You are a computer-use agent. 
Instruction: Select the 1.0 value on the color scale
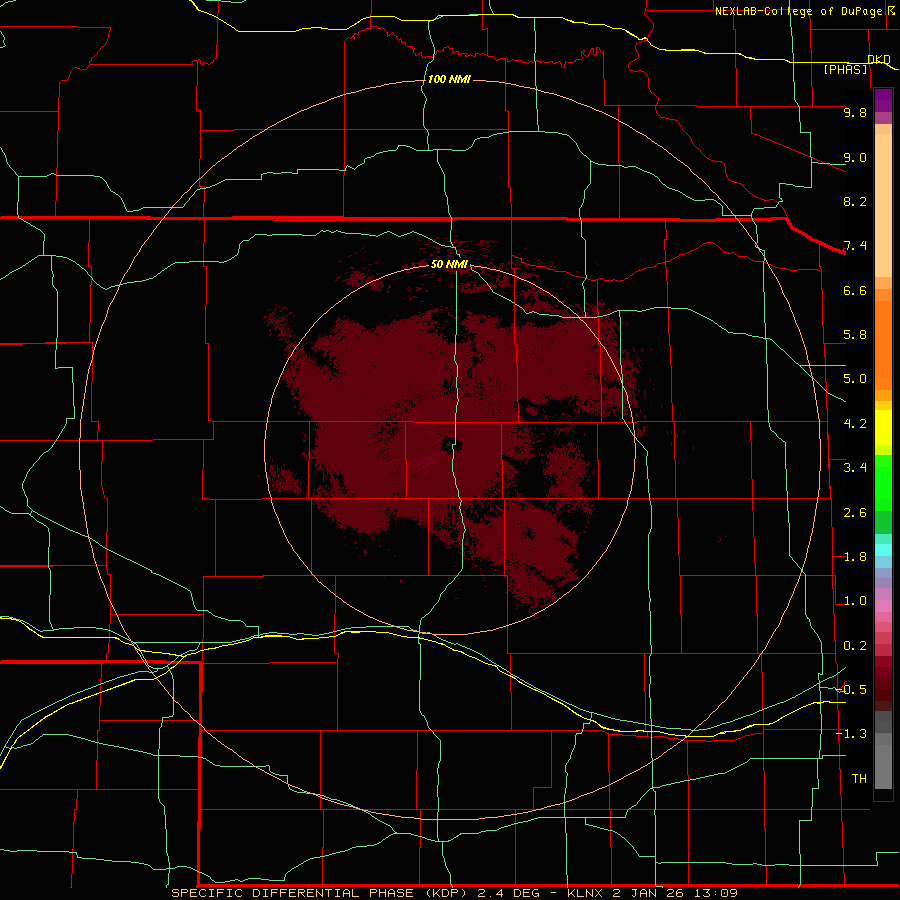click(855, 601)
